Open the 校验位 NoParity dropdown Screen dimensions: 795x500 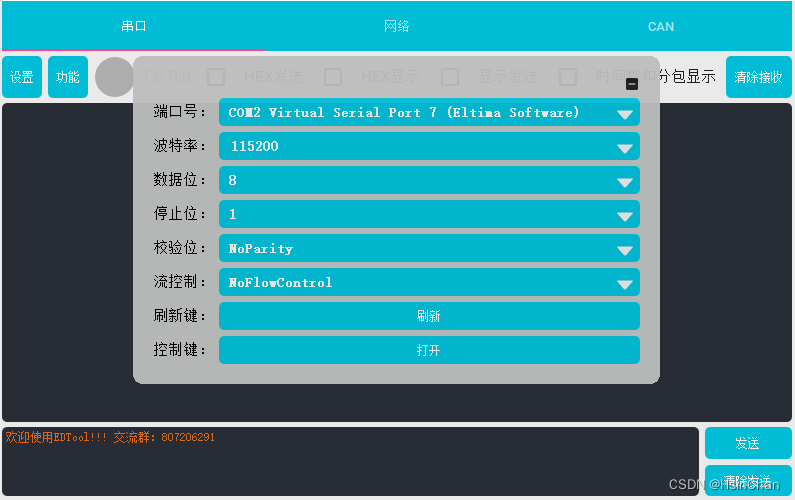(x=429, y=248)
